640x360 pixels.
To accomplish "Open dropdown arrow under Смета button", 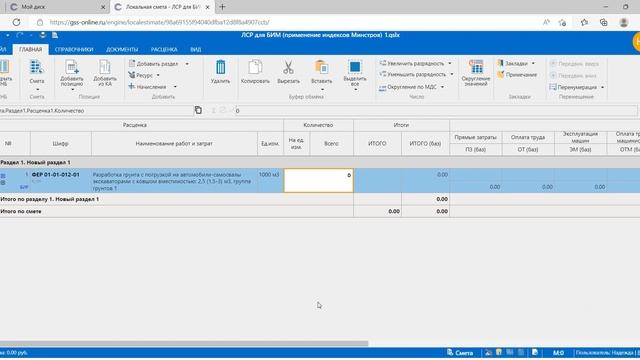I will point(37,90).
